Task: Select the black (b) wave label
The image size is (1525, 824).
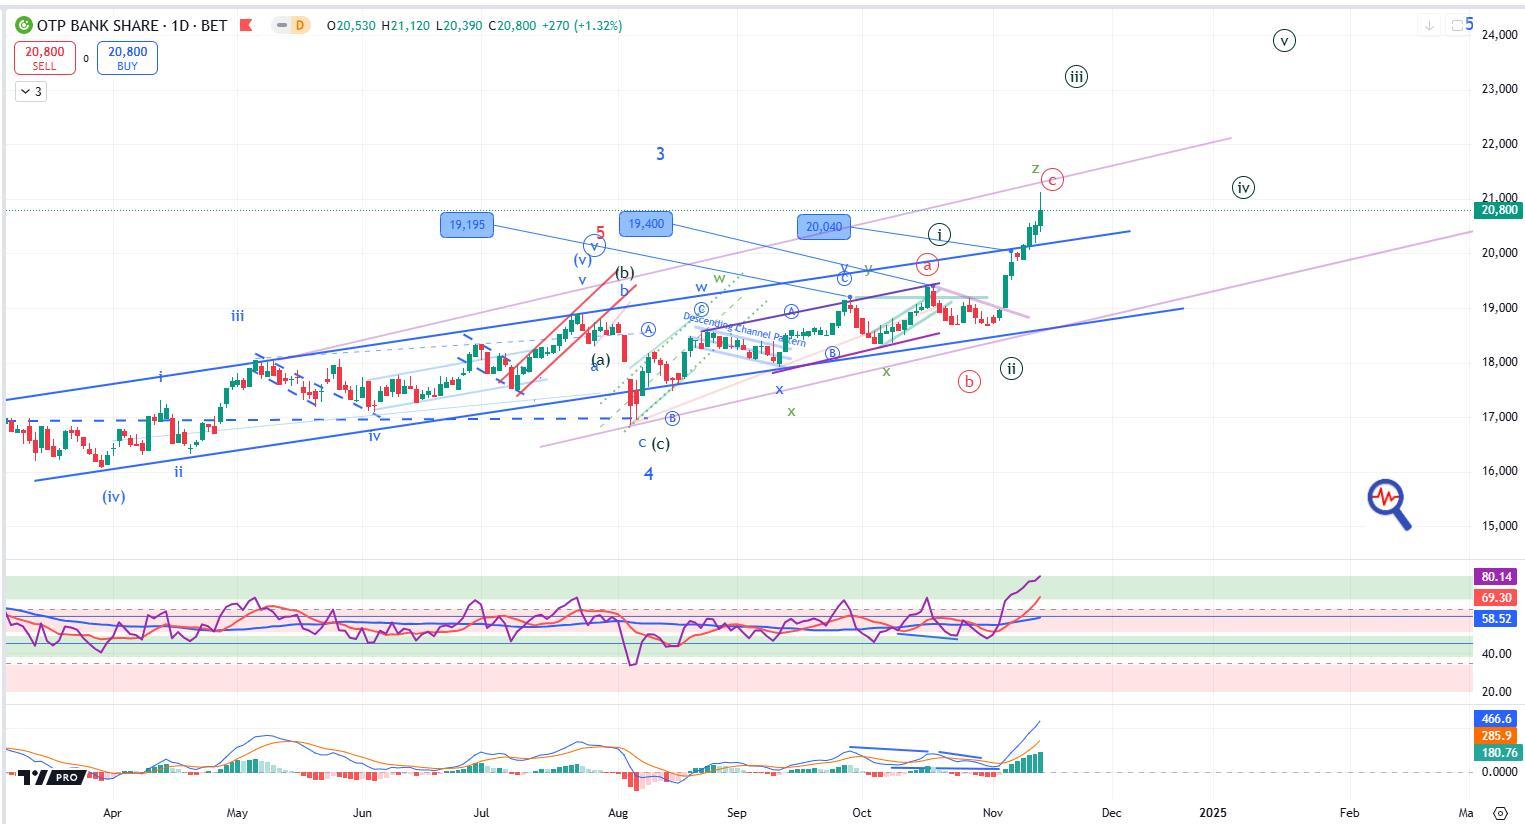Action: tap(625, 273)
